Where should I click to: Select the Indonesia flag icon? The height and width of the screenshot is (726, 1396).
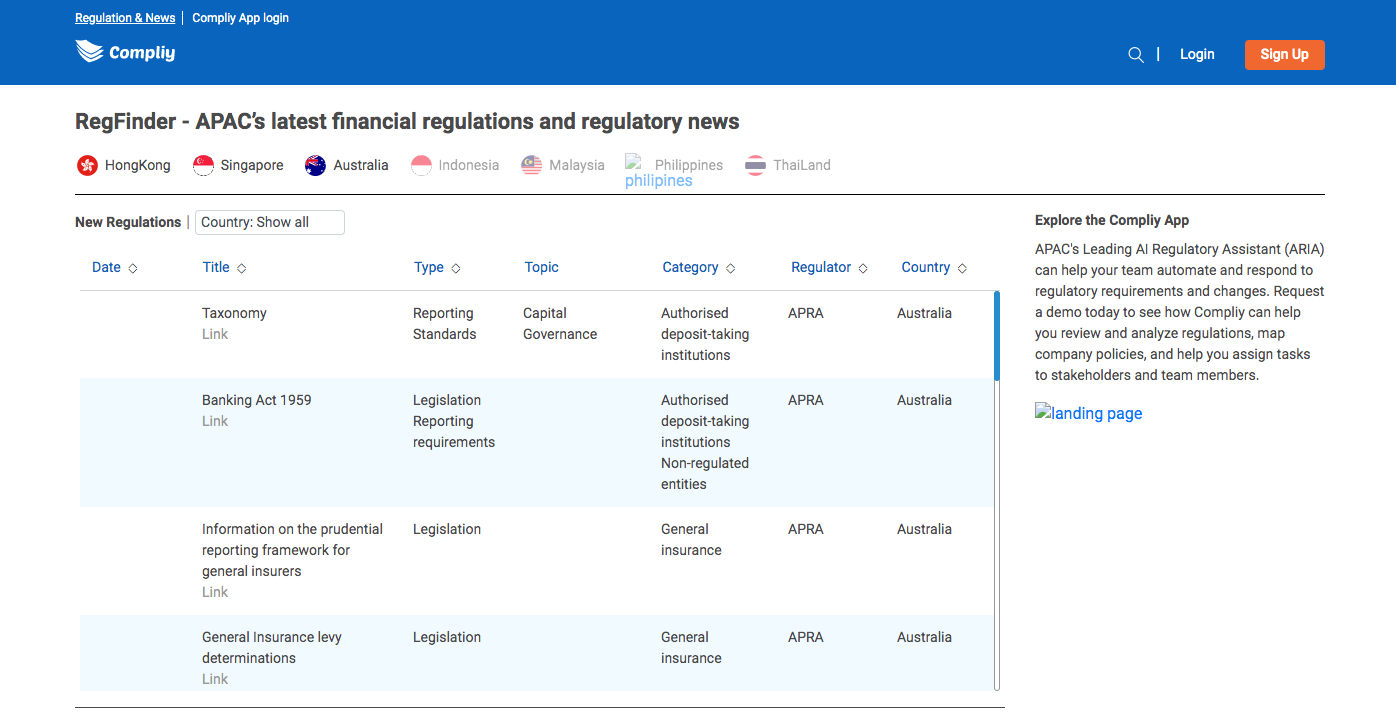pyautogui.click(x=421, y=165)
